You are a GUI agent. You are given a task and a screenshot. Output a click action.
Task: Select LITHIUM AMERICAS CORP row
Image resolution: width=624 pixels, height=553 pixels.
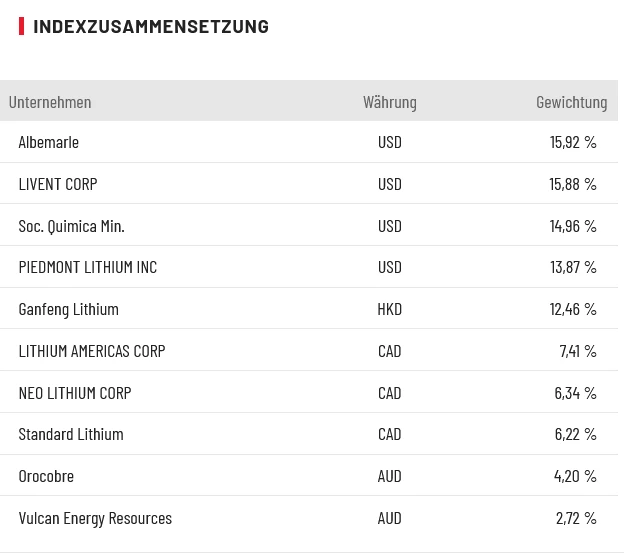[92, 351]
